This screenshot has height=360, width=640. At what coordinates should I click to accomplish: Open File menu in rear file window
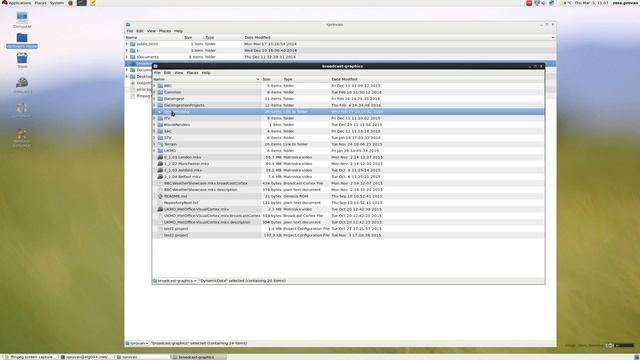click(x=130, y=31)
